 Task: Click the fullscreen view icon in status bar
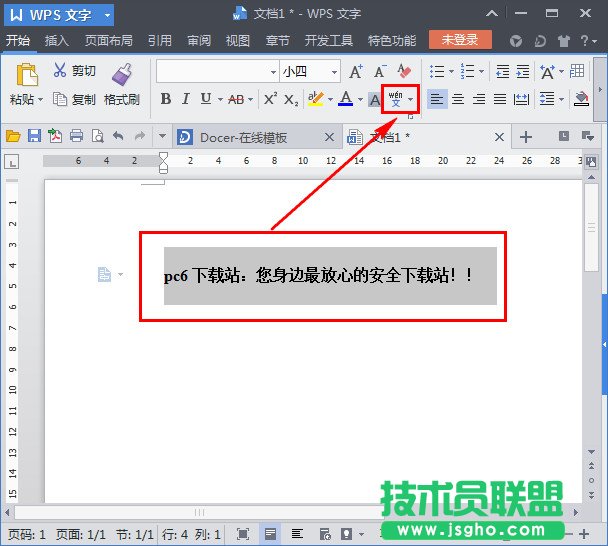tap(243, 534)
